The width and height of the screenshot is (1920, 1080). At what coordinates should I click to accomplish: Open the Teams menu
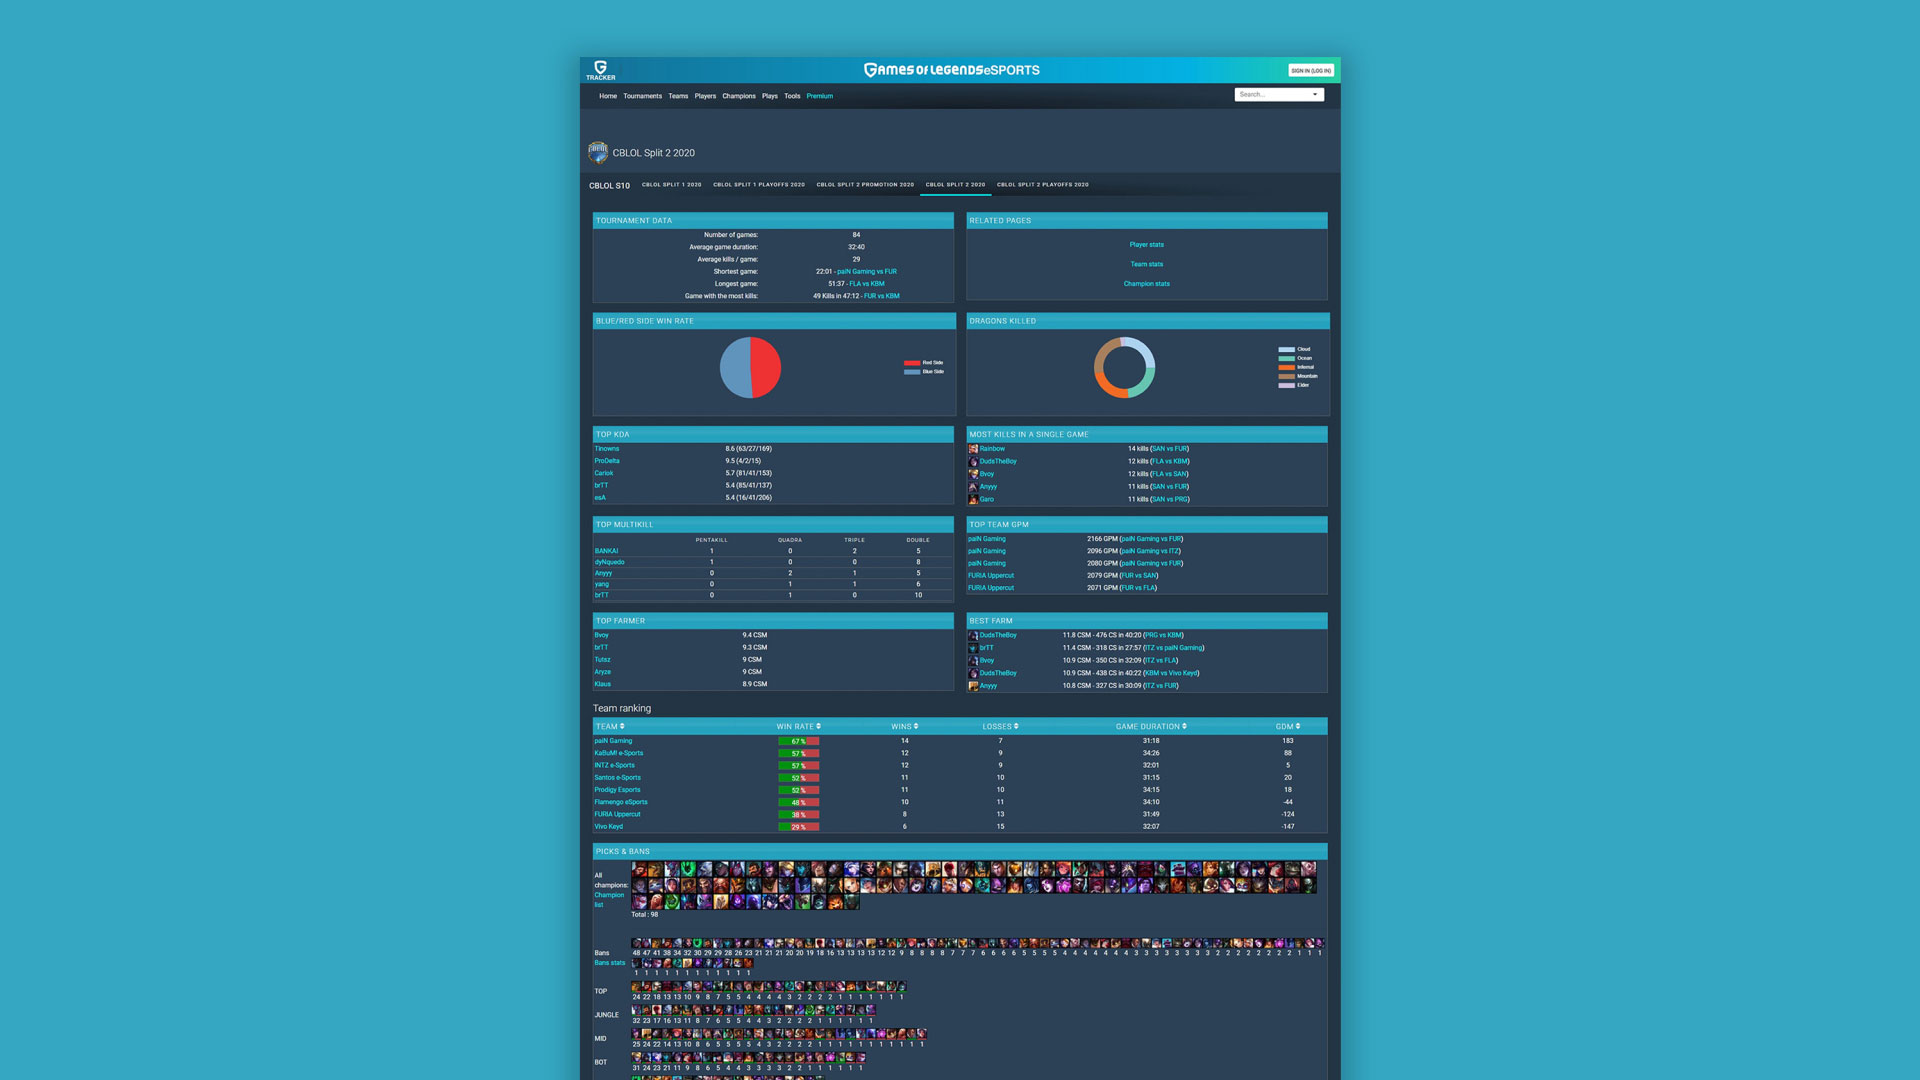[678, 96]
